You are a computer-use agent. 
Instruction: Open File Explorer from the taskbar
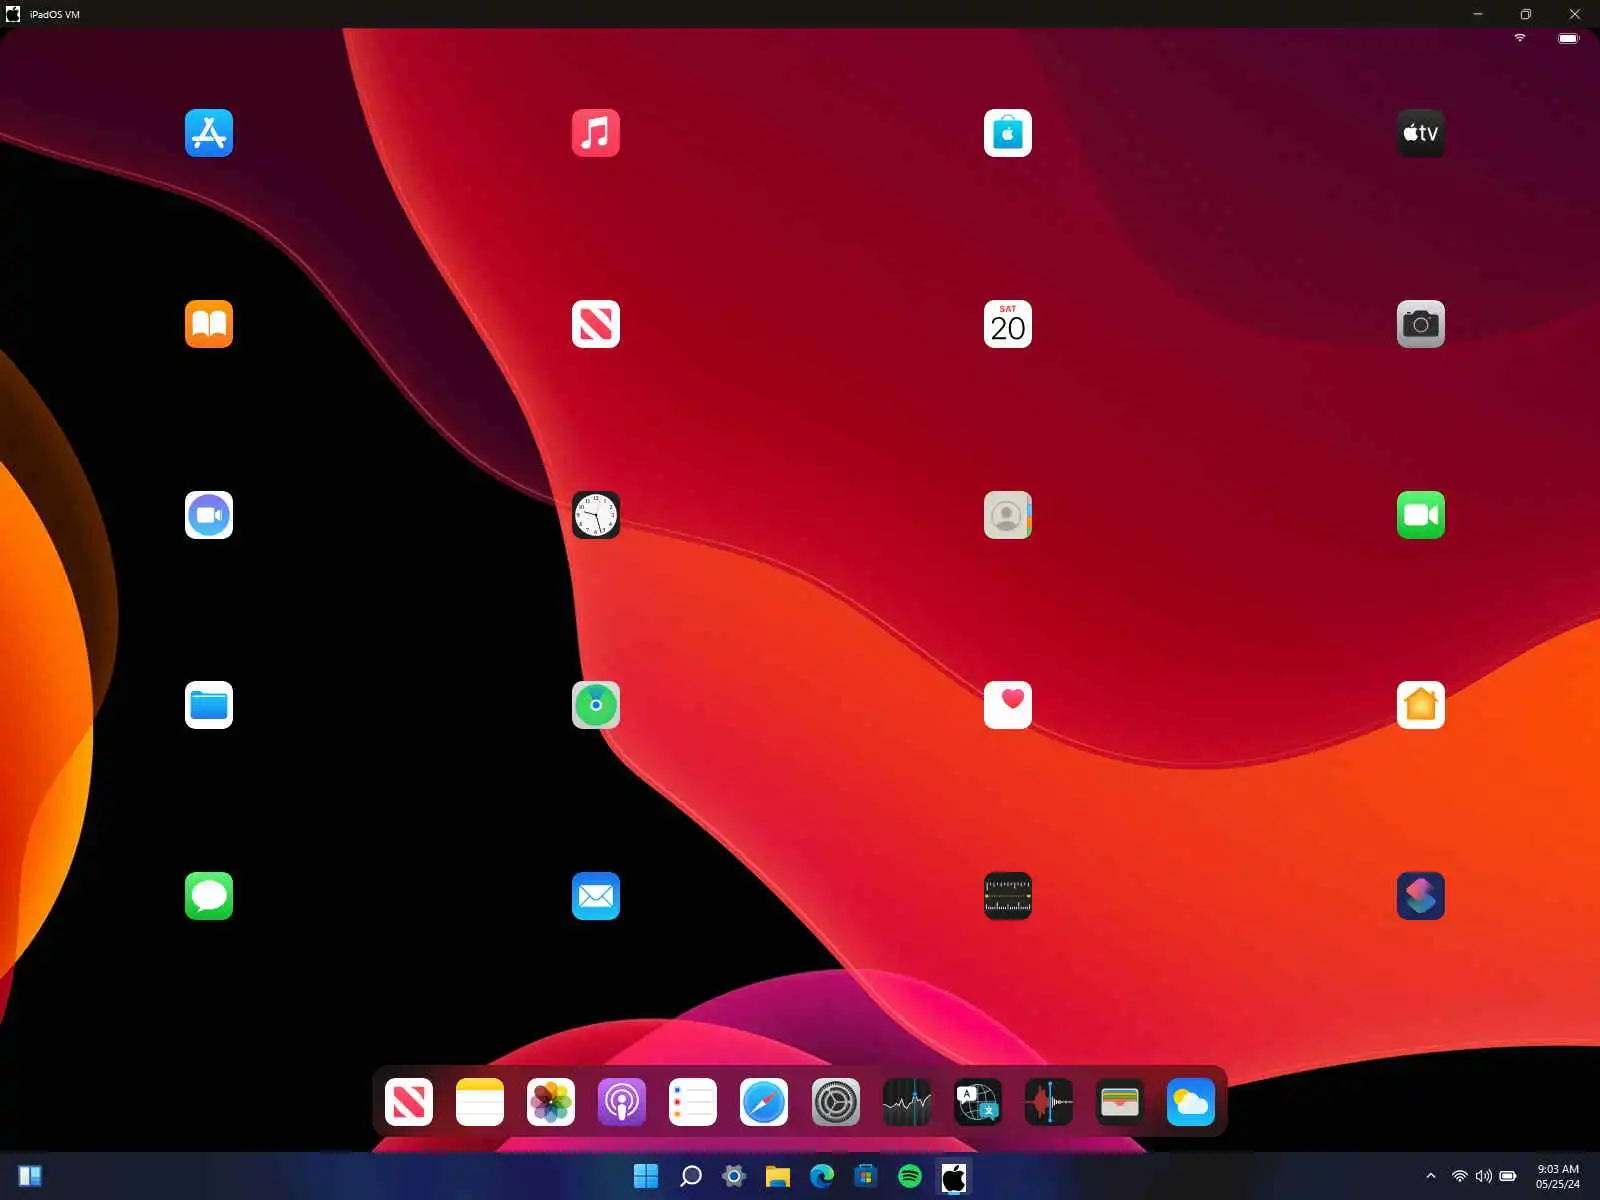778,1176
